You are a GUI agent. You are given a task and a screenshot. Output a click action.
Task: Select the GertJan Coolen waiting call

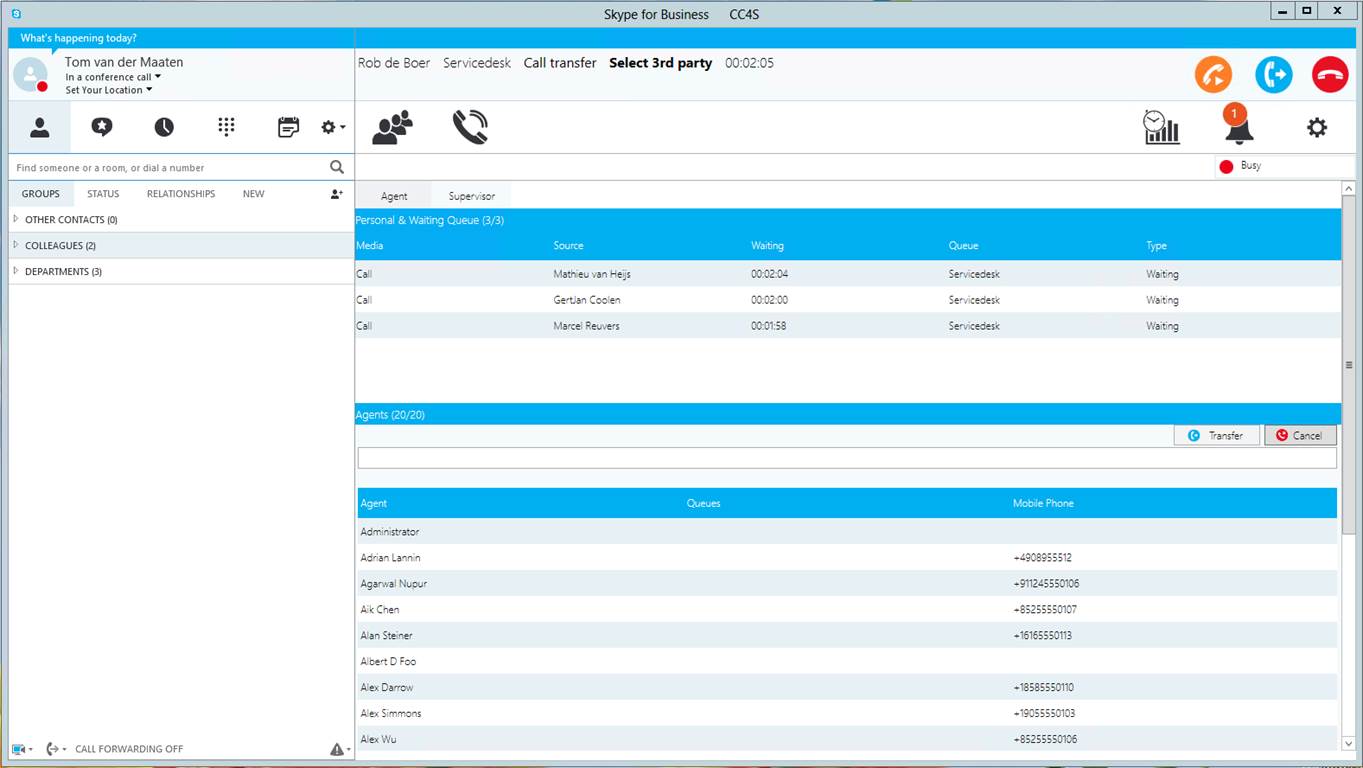848,300
